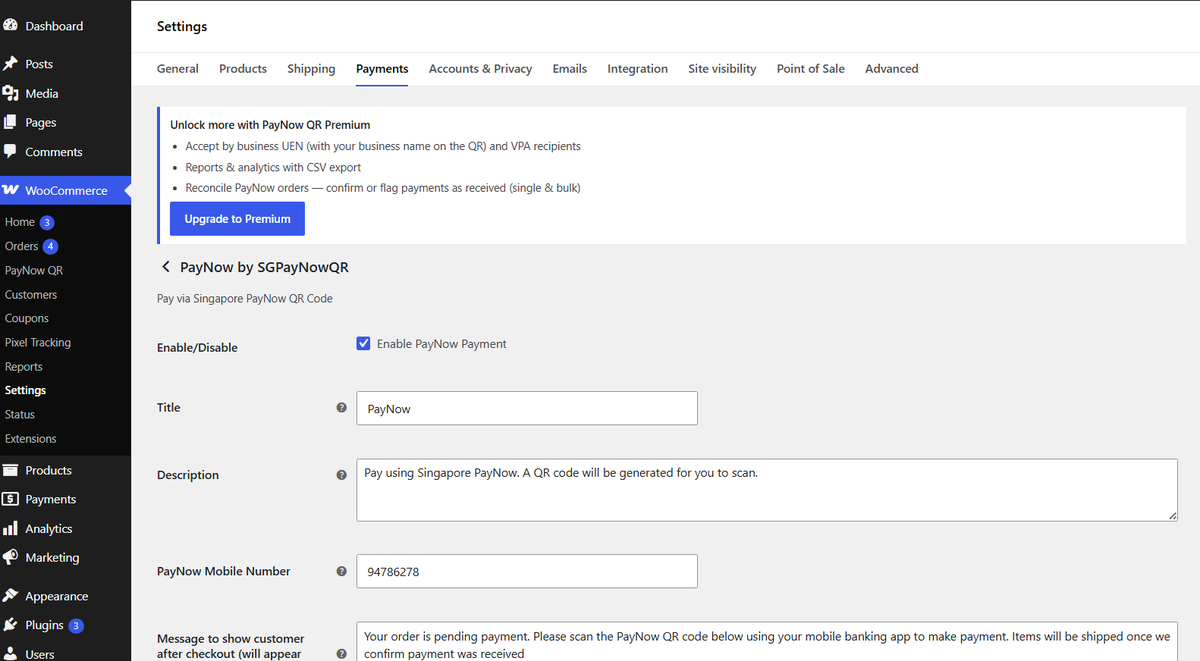The height and width of the screenshot is (661, 1200).
Task: Toggle Enable PayNow Payment checkbox
Action: click(364, 343)
